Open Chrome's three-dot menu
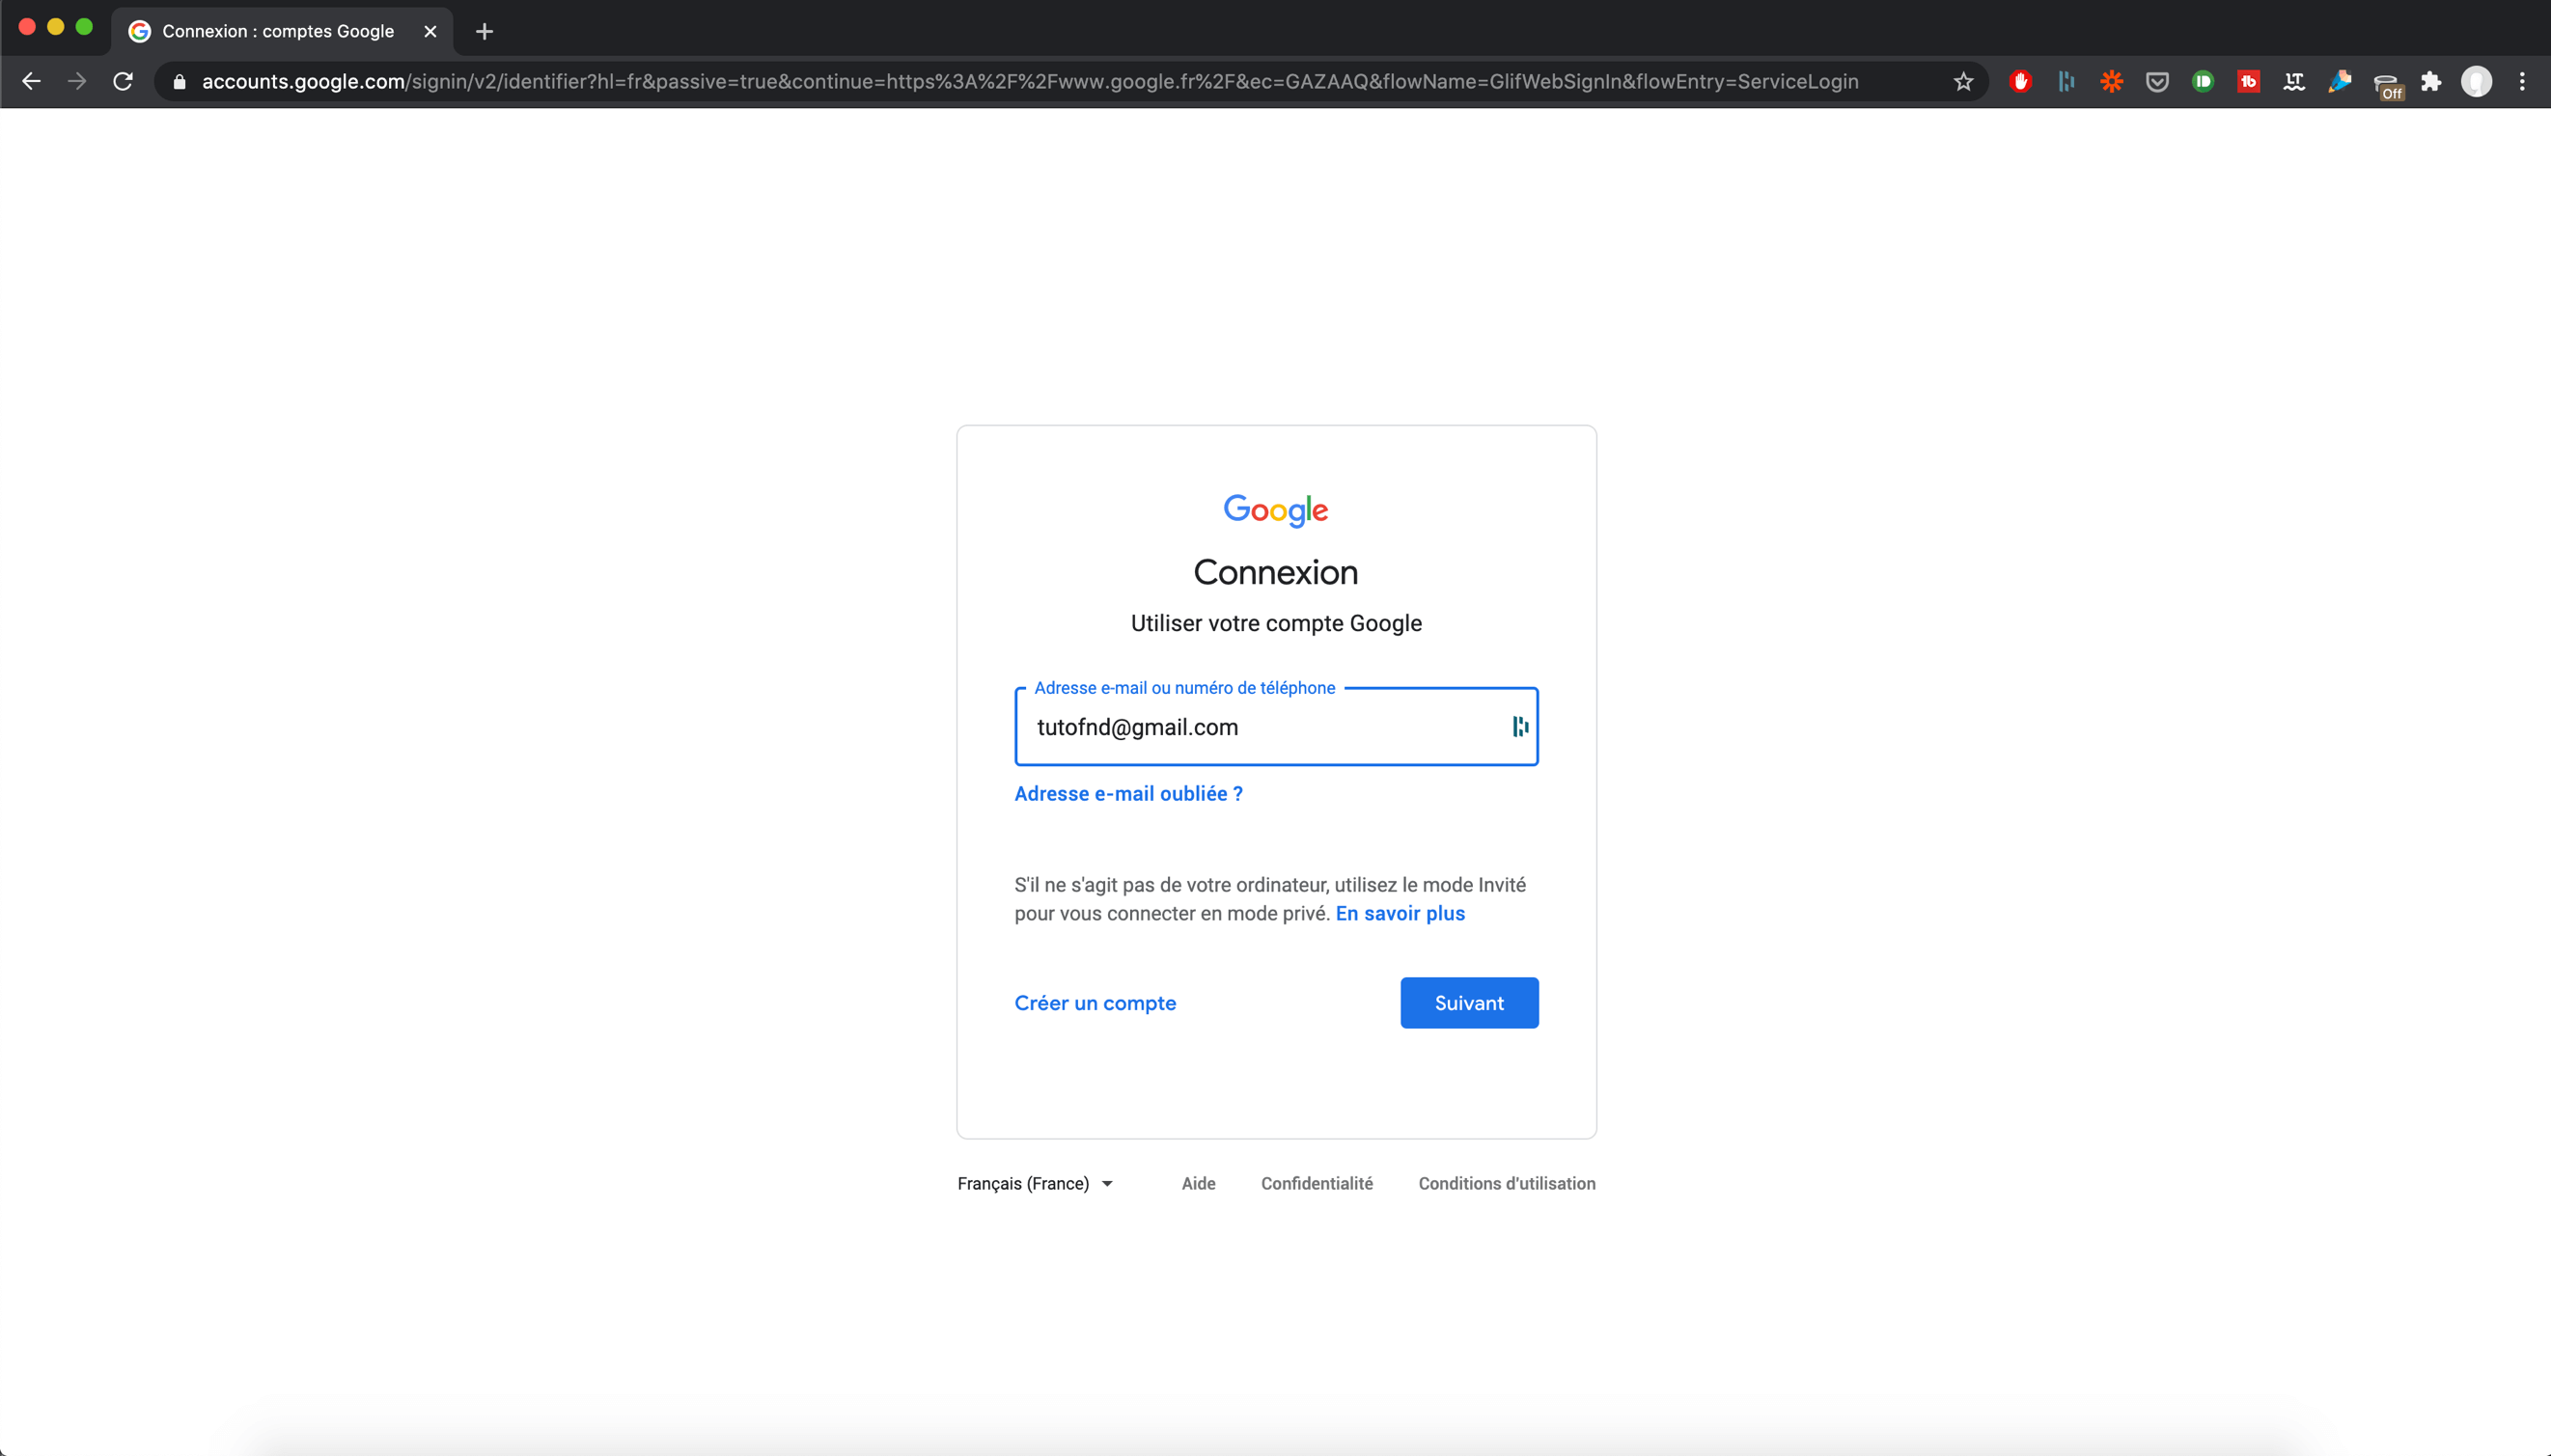2551x1456 pixels. 2522,82
